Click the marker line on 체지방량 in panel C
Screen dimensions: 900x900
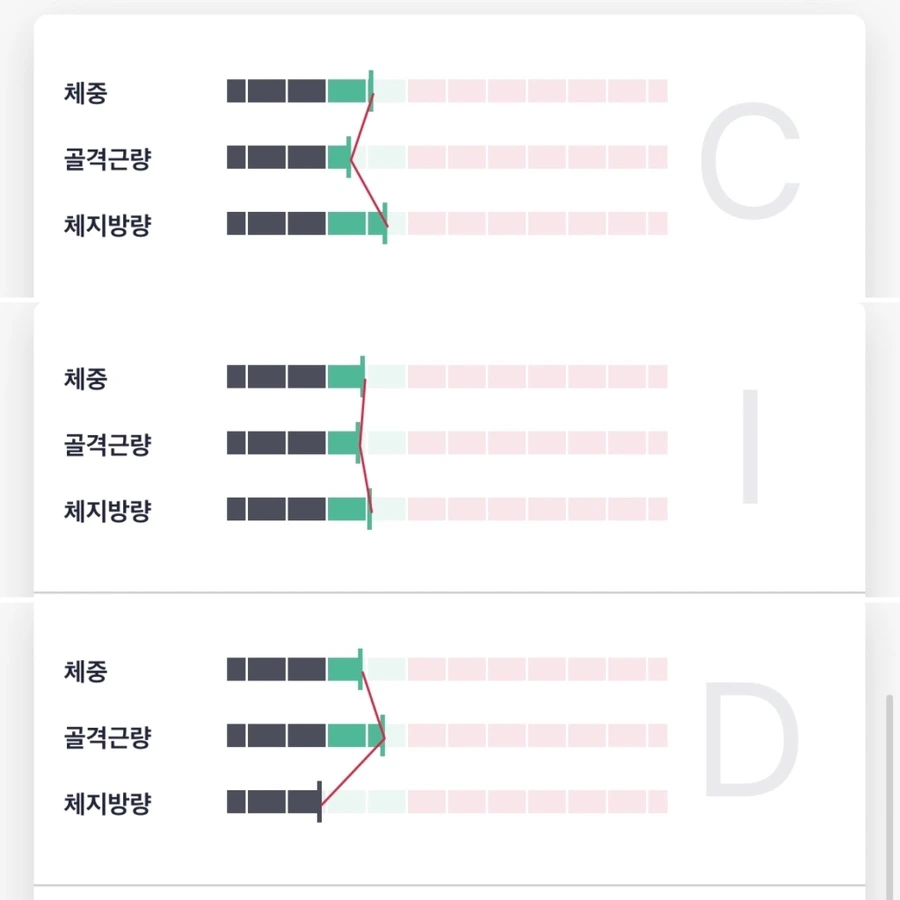click(x=384, y=225)
